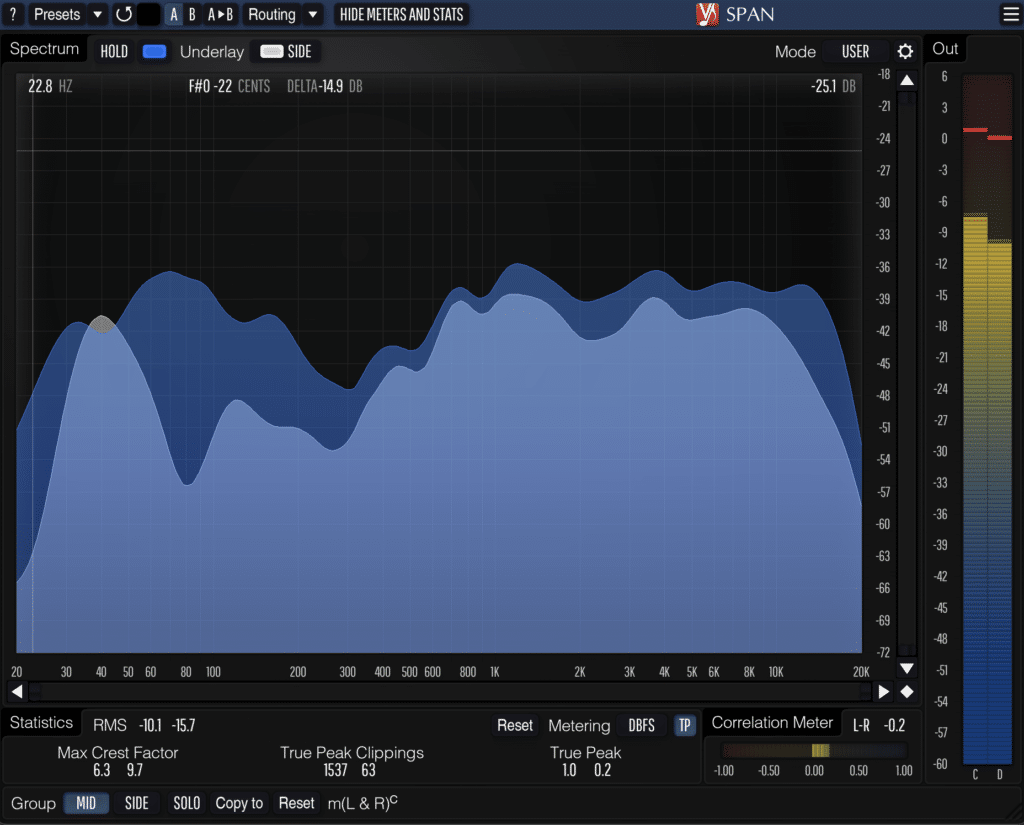1024x825 pixels.
Task: Click the F#0 -22 cents readout
Action: tap(229, 86)
